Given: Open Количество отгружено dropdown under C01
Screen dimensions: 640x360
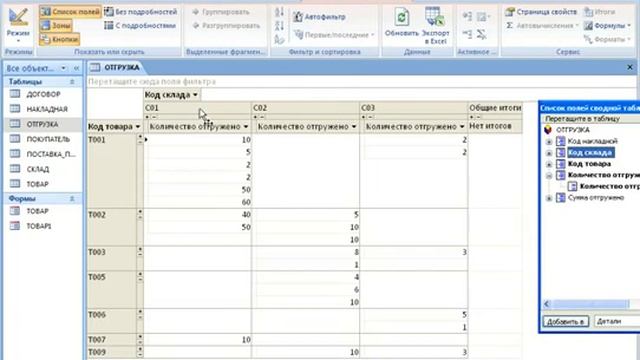Looking at the screenshot, I should pos(246,127).
